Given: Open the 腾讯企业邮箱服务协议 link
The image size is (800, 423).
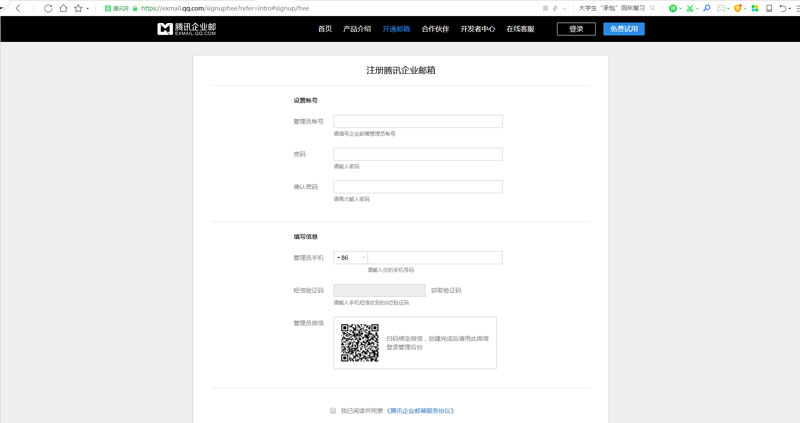Looking at the screenshot, I should tap(420, 411).
